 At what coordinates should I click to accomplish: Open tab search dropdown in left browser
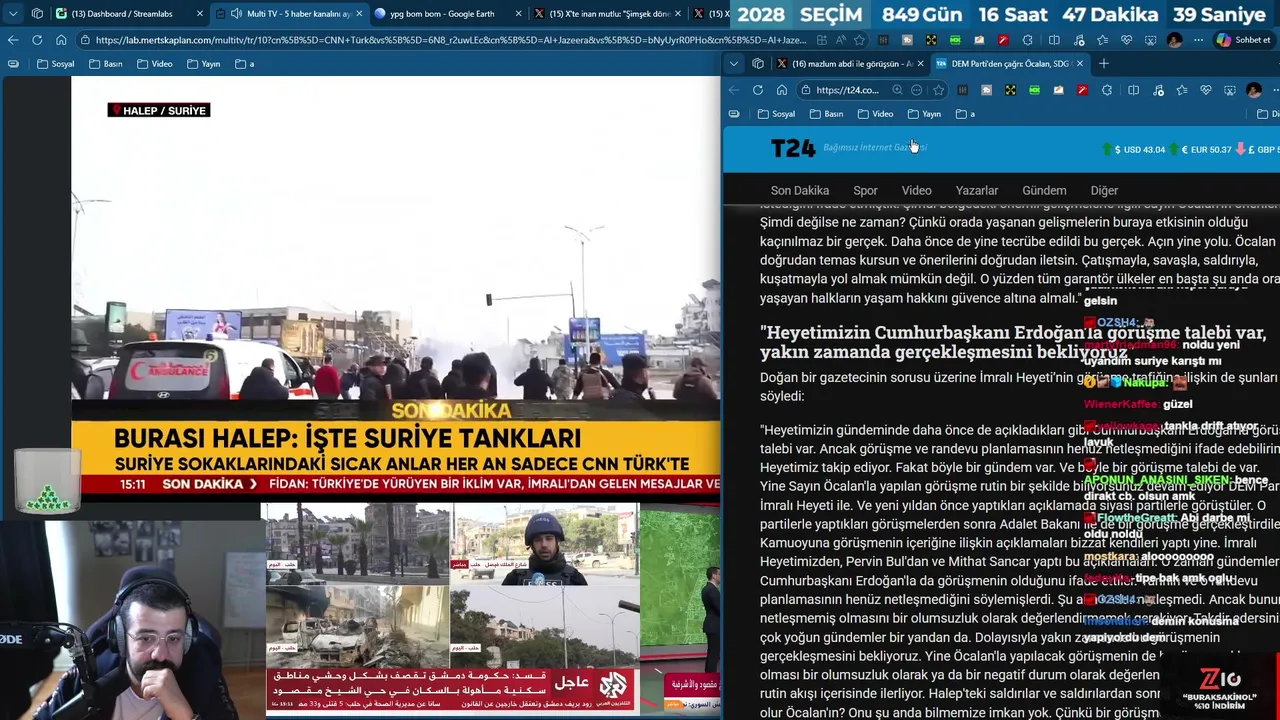(x=13, y=14)
